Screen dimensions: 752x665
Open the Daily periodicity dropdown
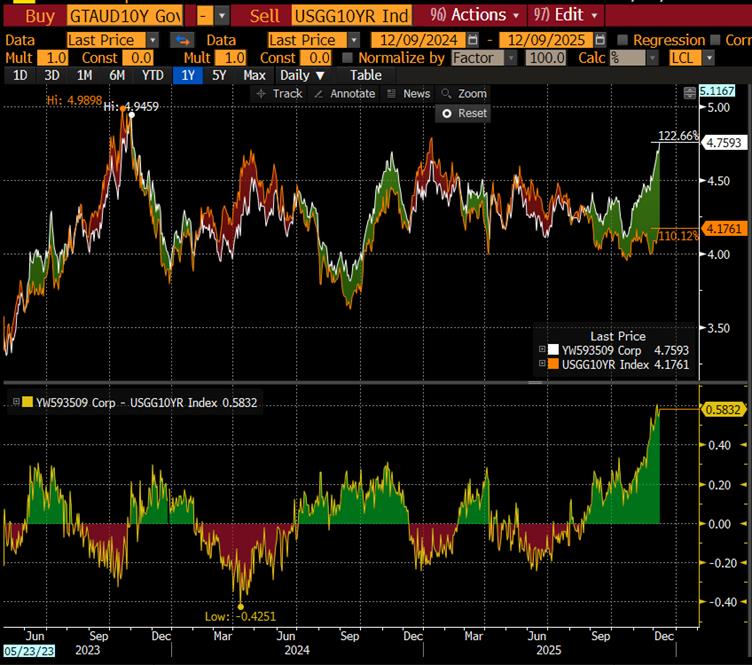coord(302,75)
